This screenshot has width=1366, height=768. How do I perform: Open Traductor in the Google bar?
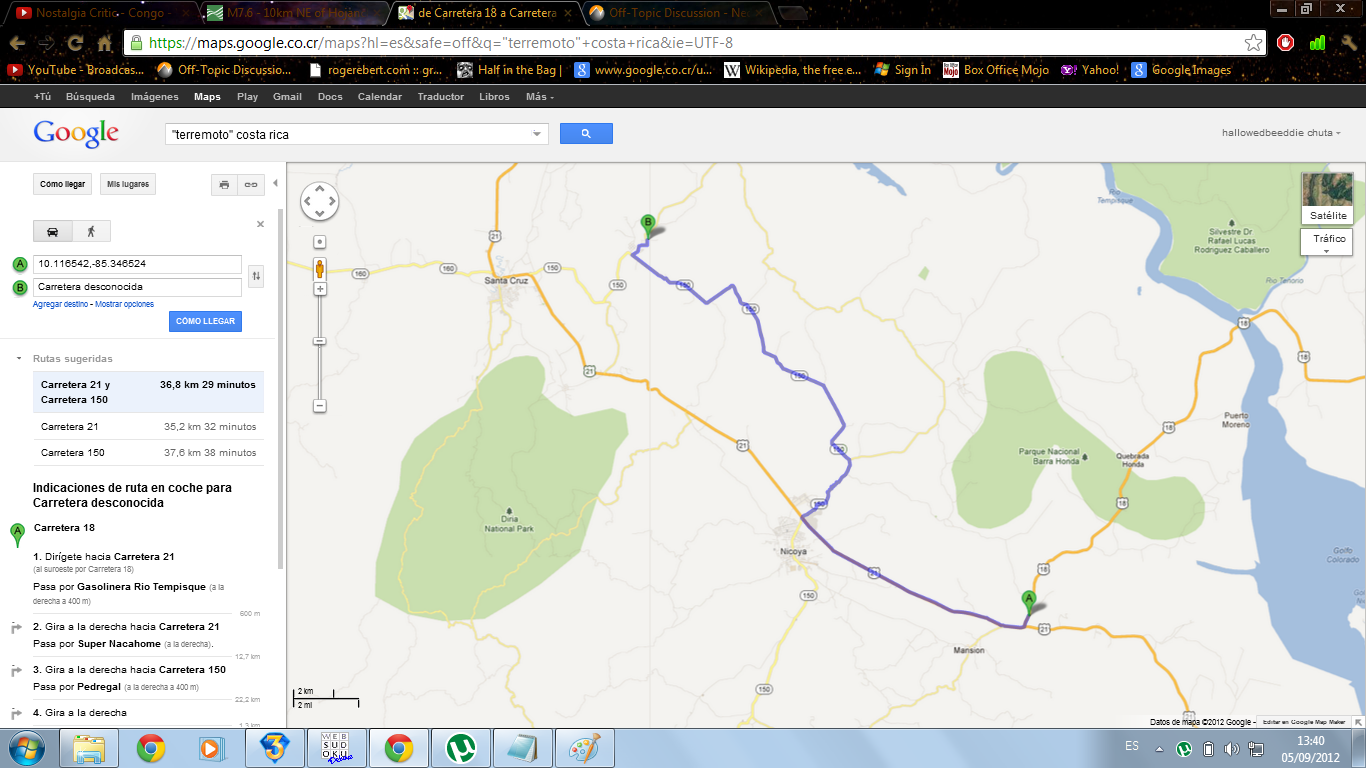tap(441, 97)
